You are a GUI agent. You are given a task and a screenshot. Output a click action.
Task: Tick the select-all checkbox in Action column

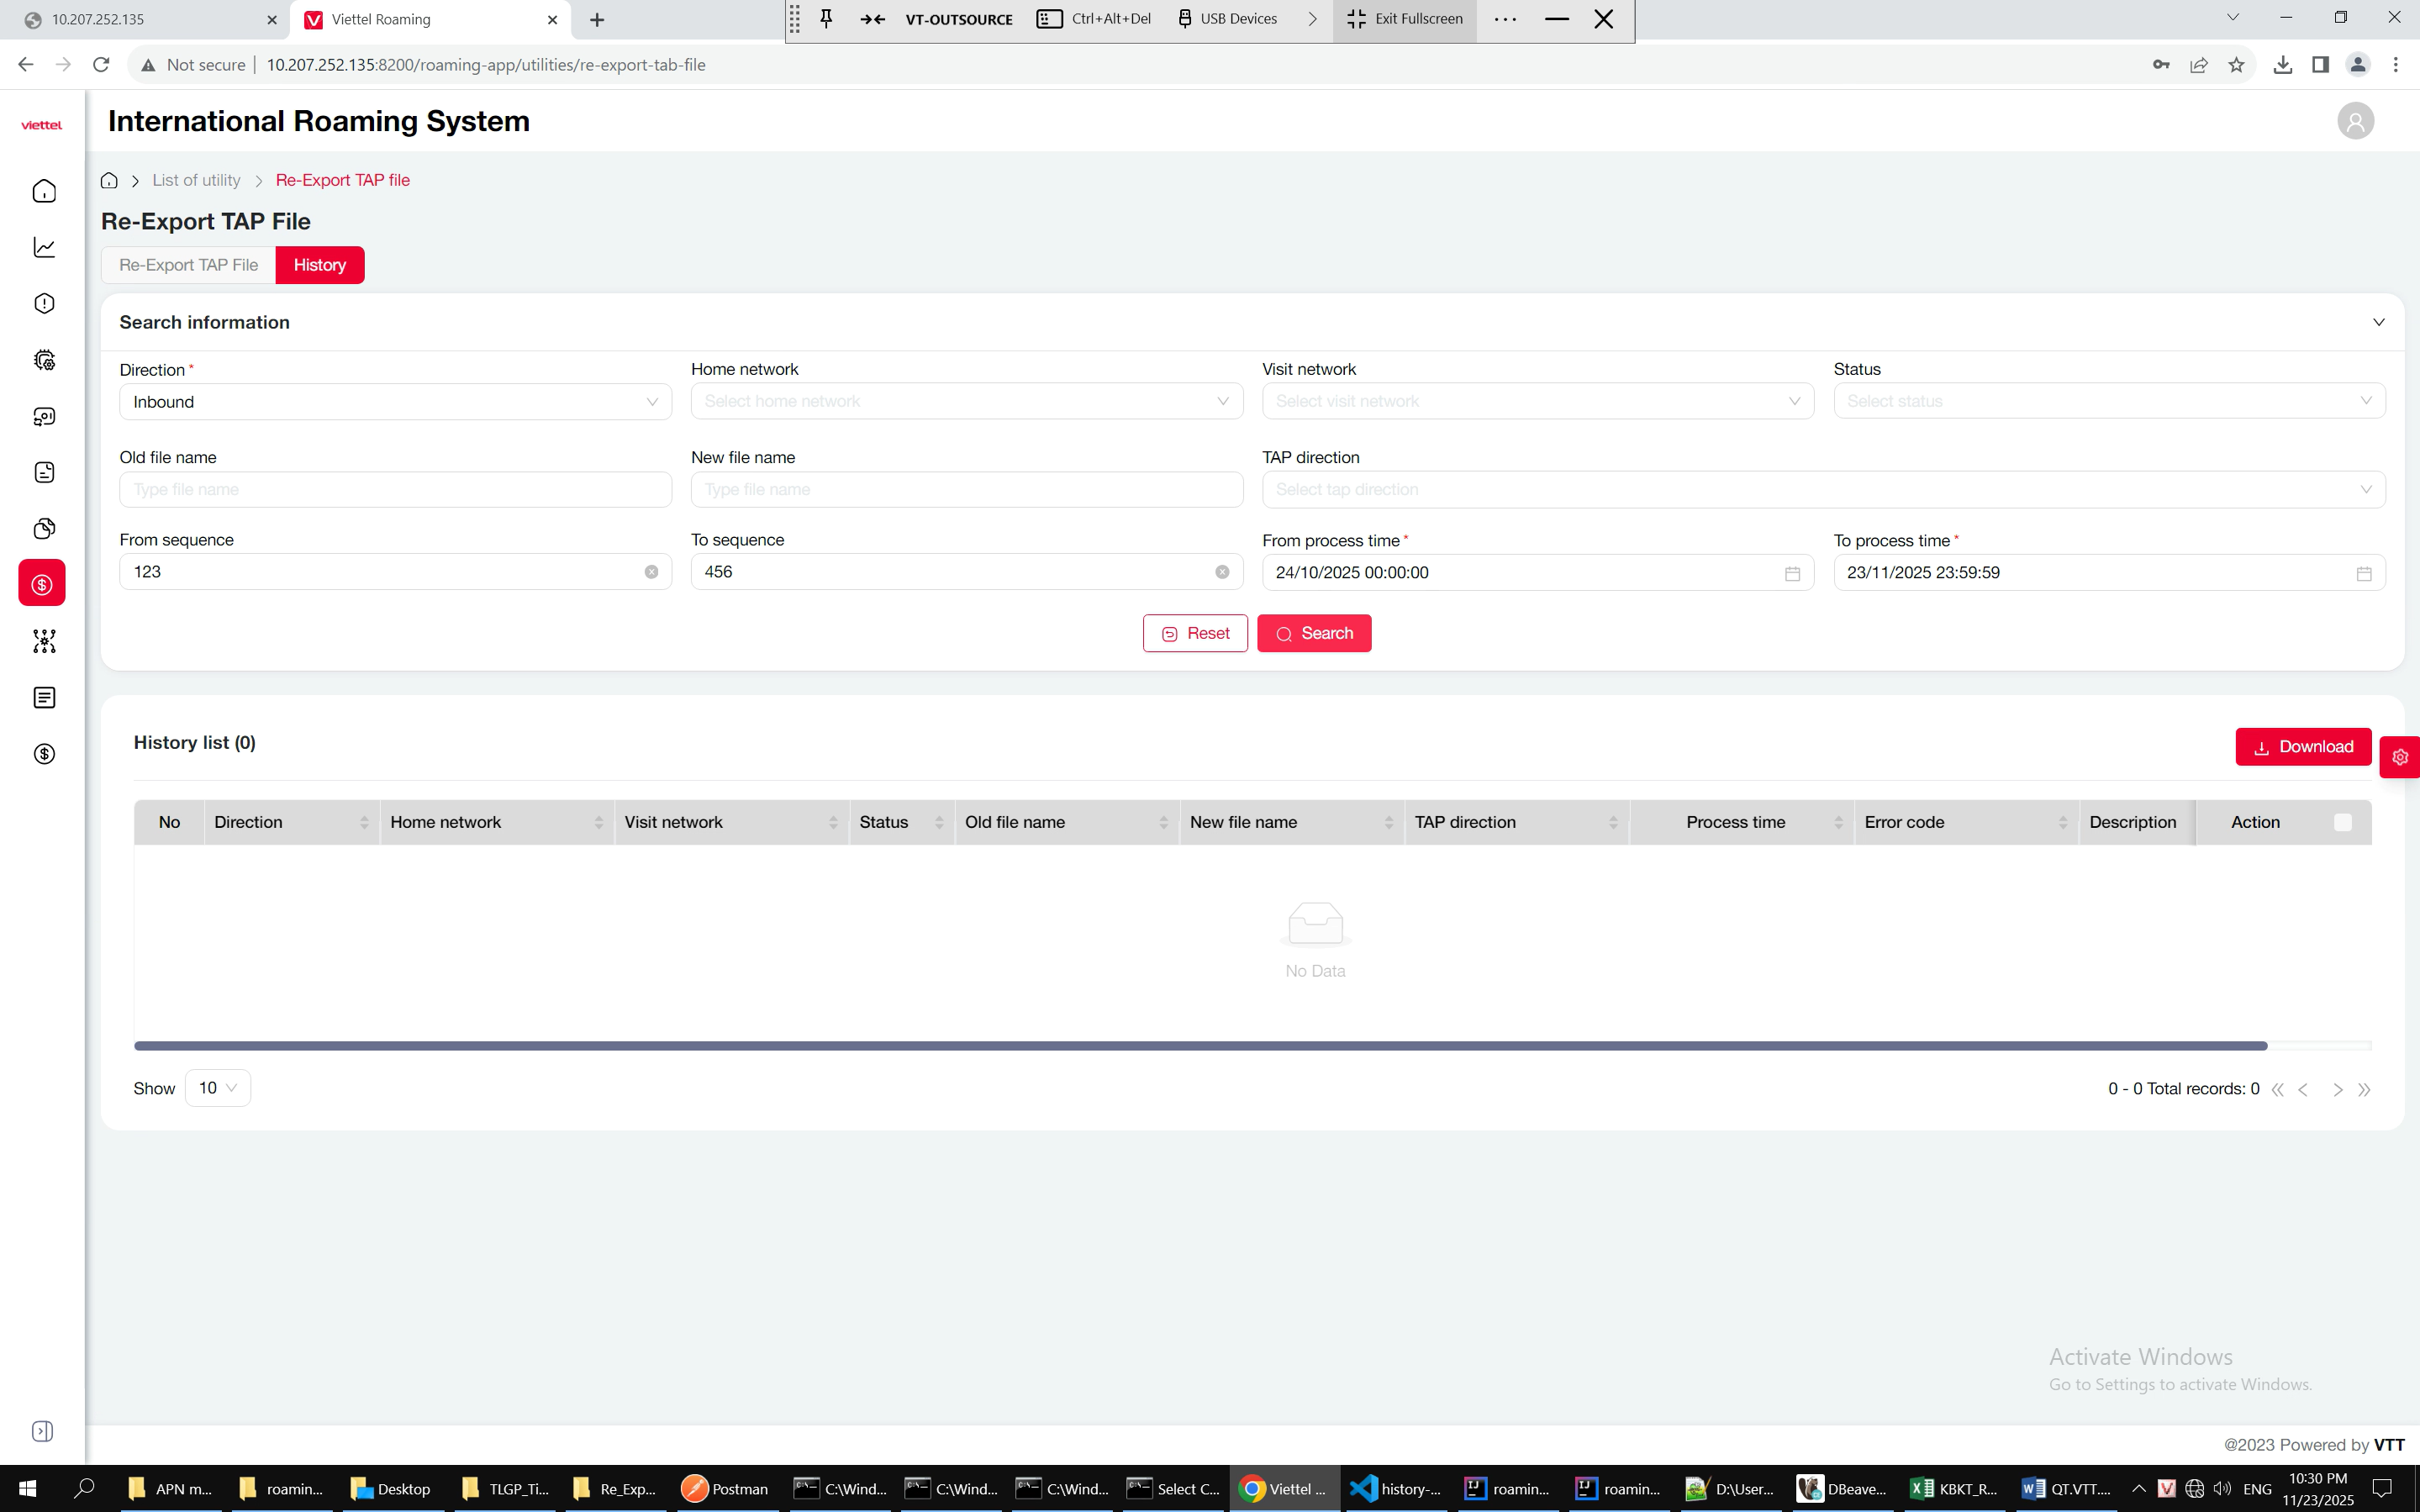pos(2342,822)
